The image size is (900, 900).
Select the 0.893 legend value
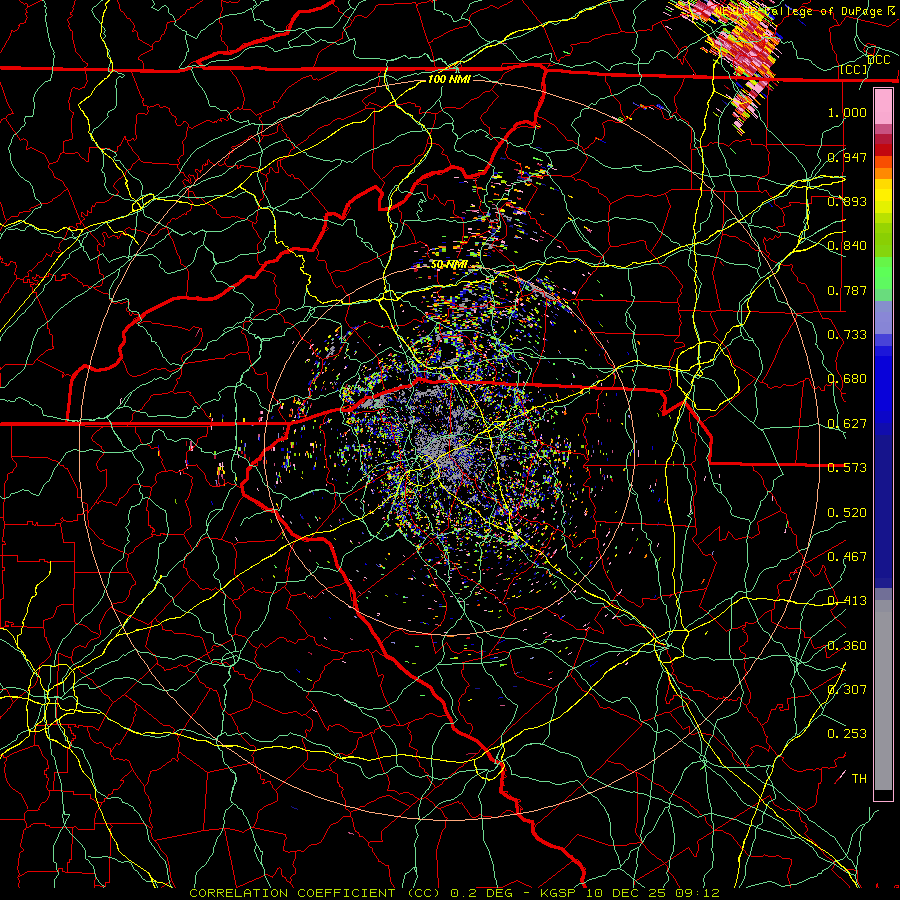point(847,201)
